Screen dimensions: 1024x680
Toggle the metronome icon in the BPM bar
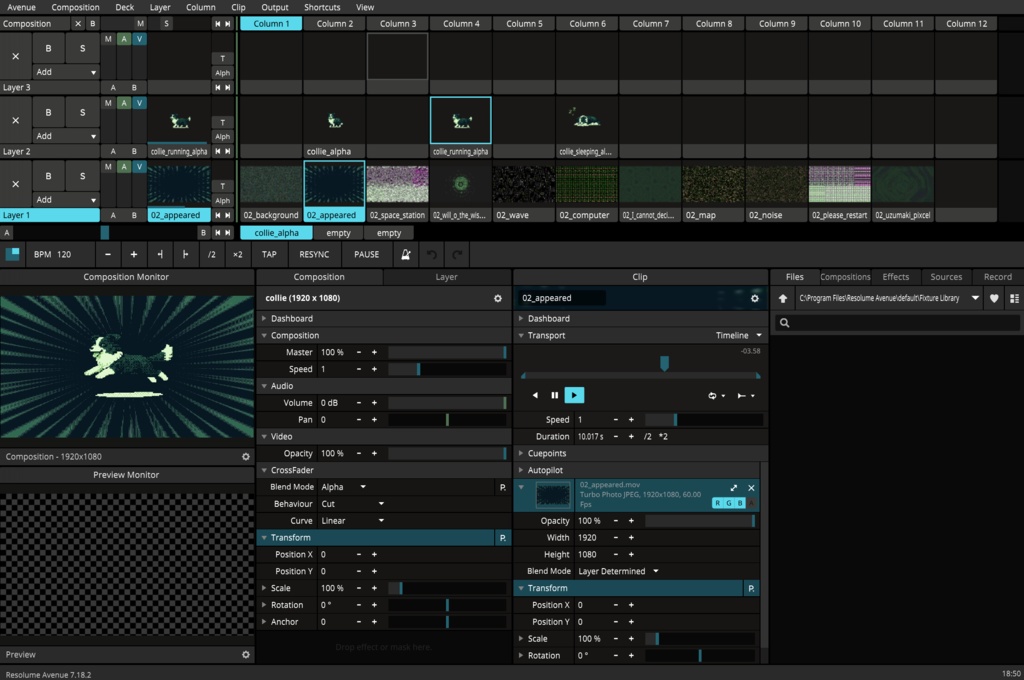coord(406,254)
